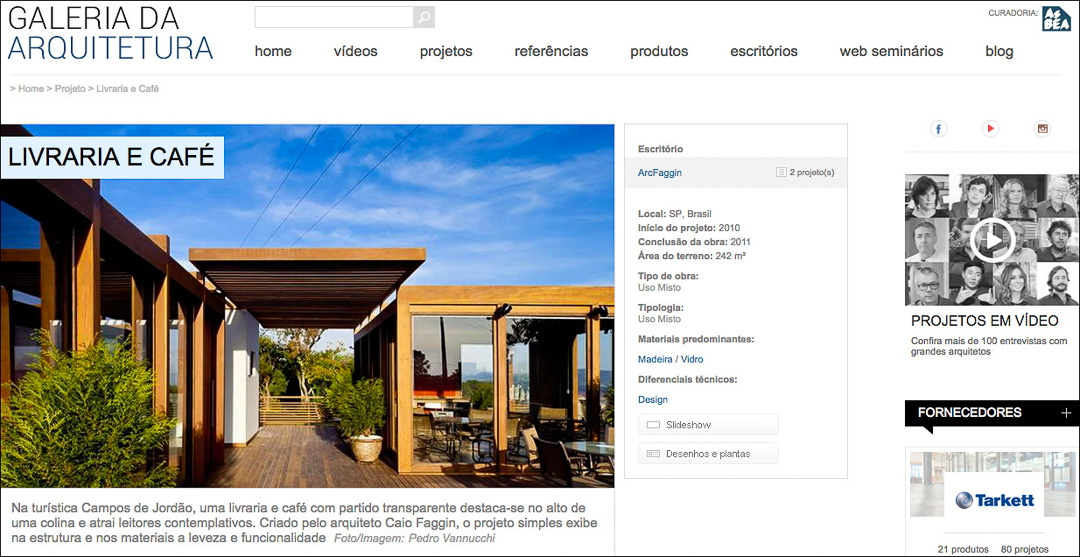This screenshot has height=557, width=1080.
Task: Follow the ArcFaggin office link
Action: click(660, 173)
